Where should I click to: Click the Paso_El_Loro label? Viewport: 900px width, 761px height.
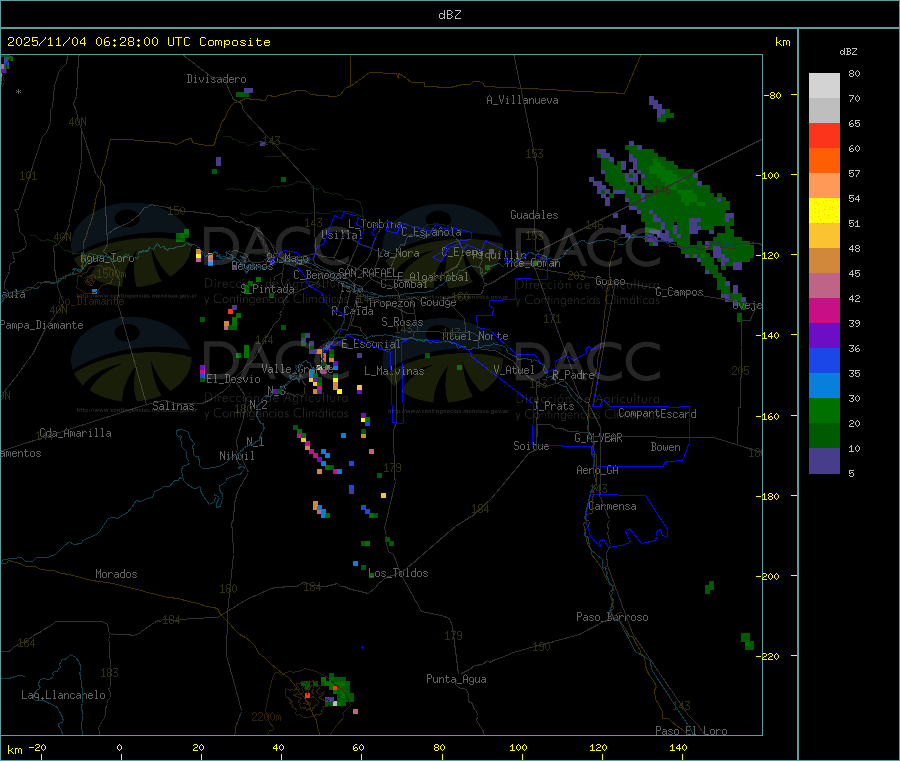click(692, 731)
